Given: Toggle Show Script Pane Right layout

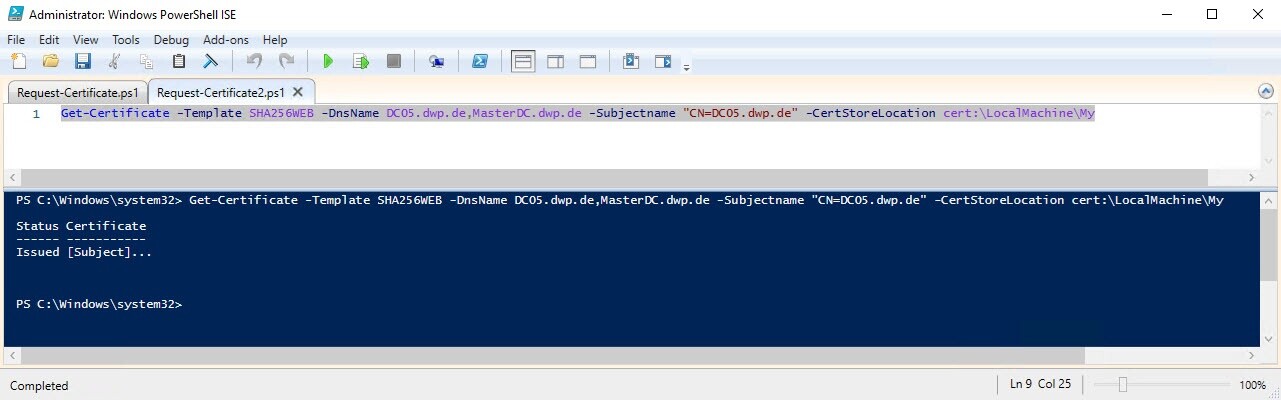Looking at the screenshot, I should click(x=555, y=62).
